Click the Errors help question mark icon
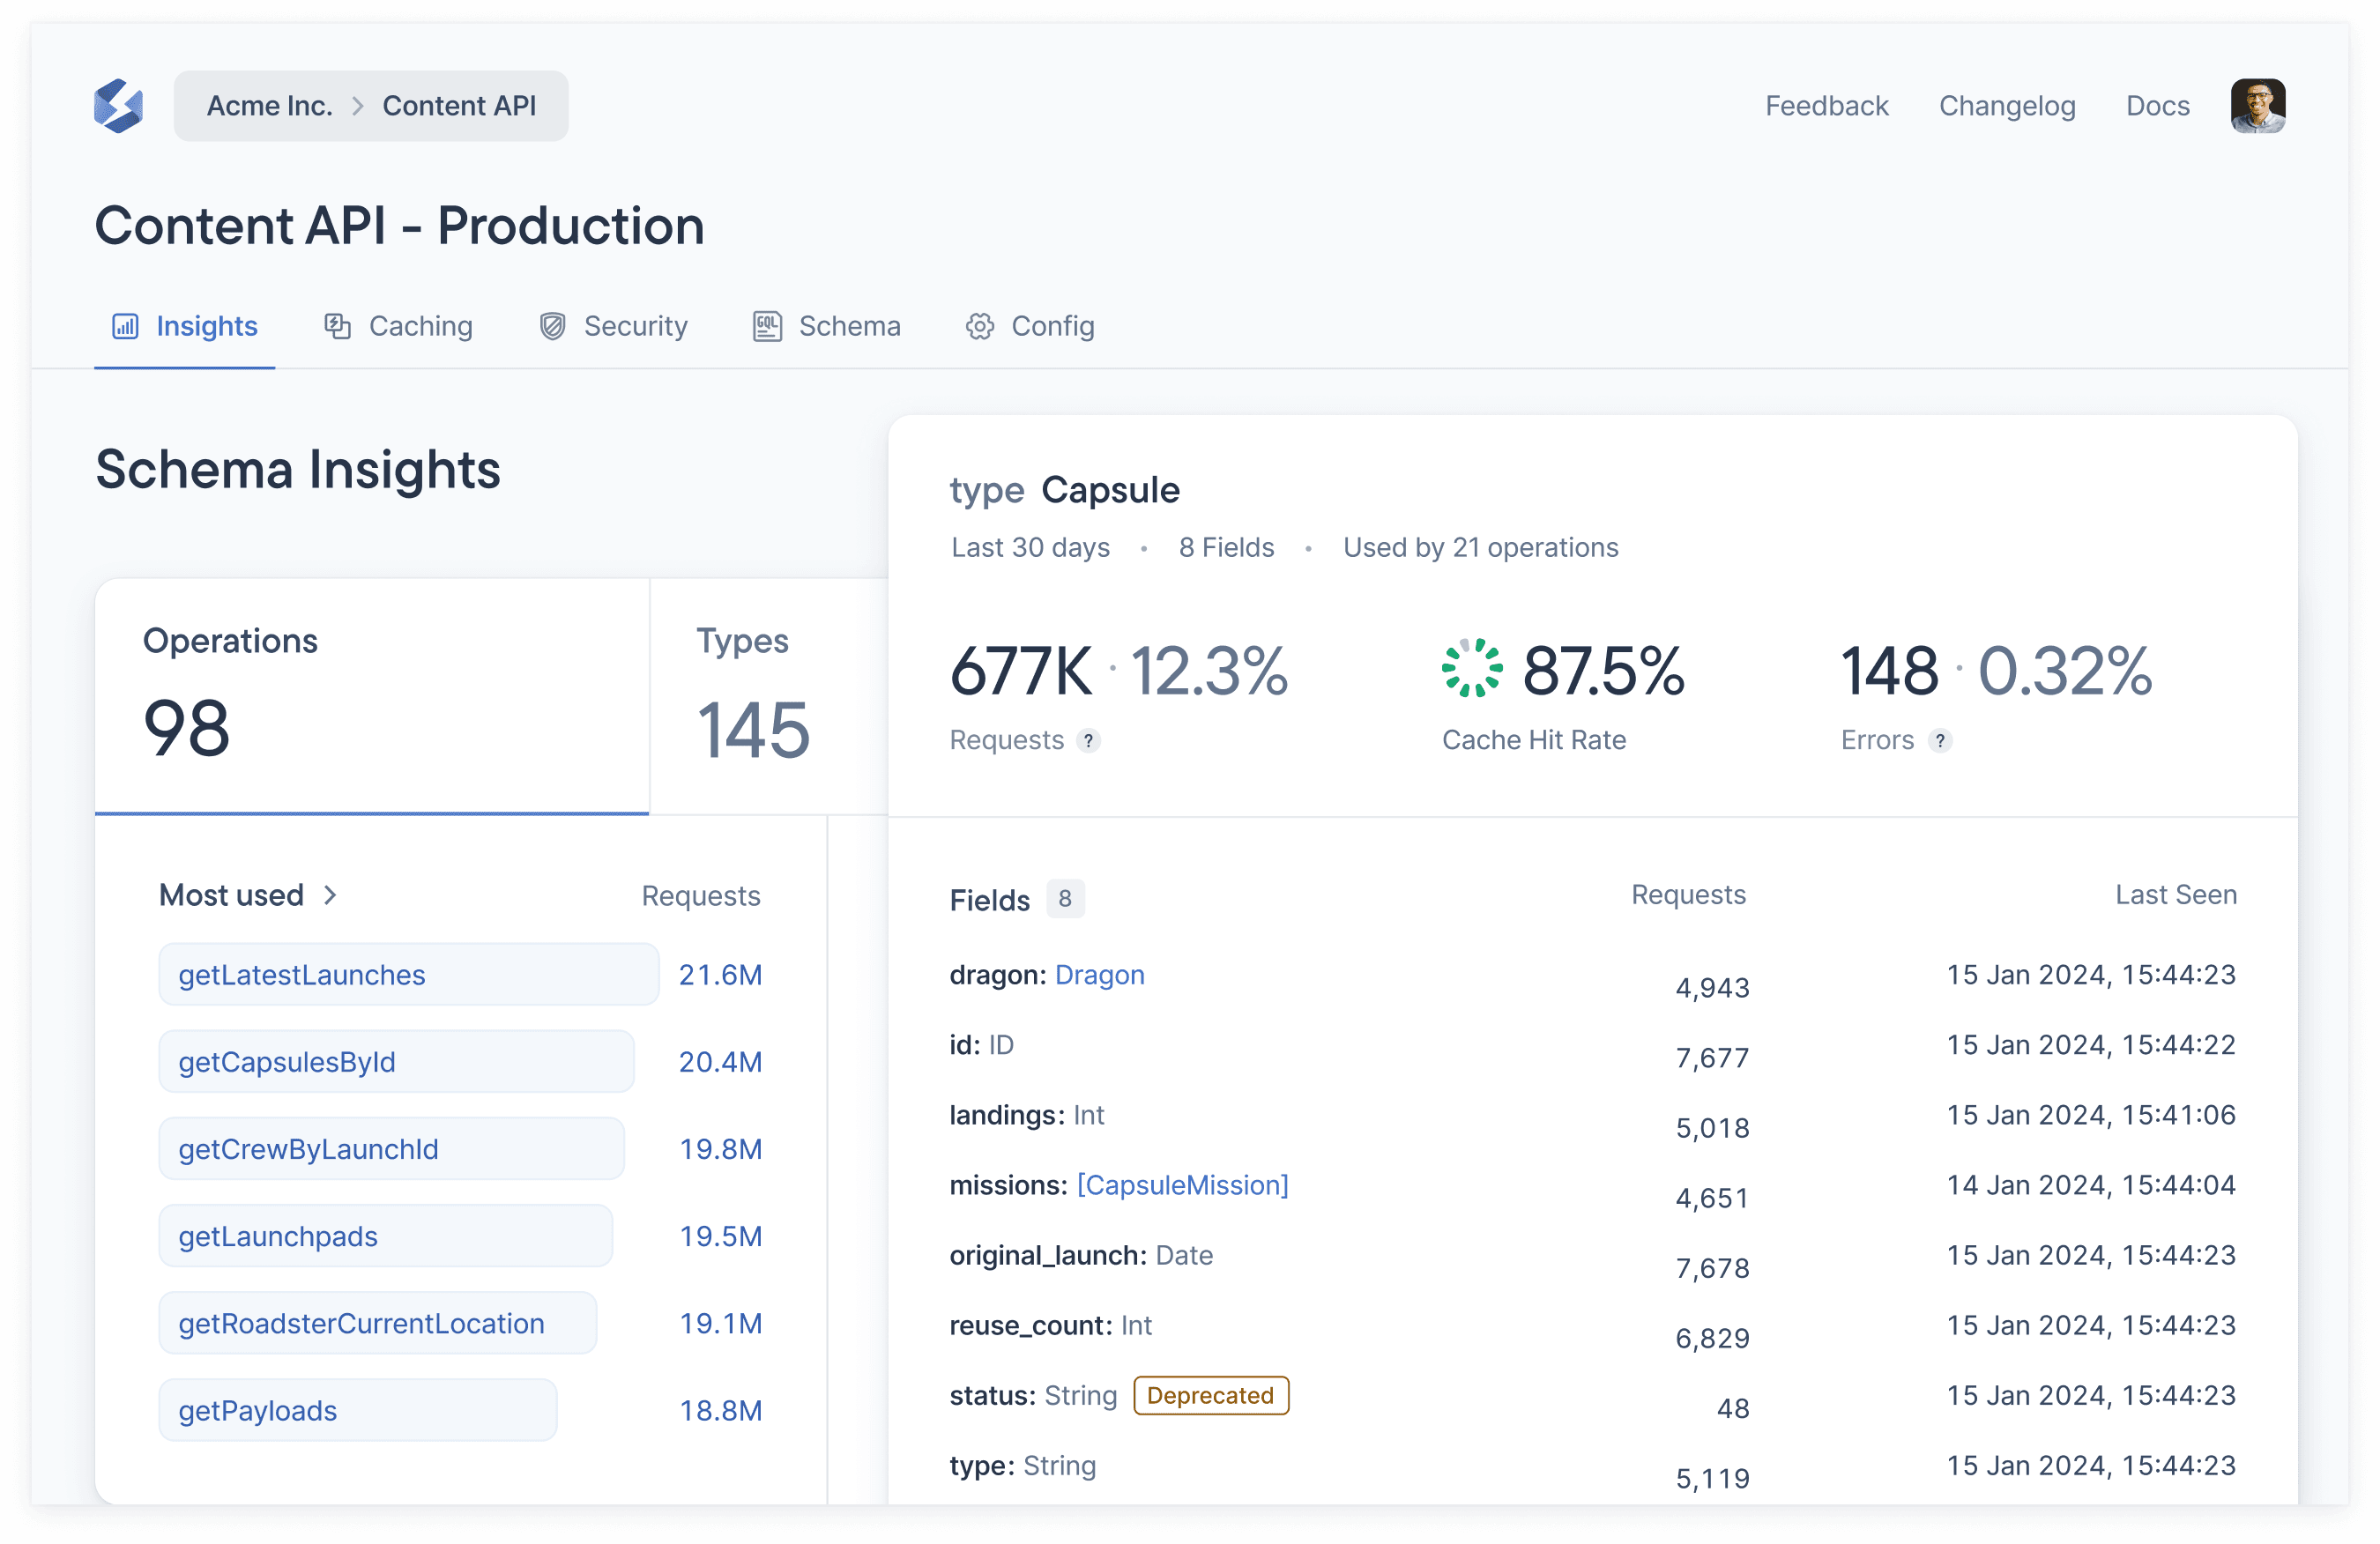 [x=1939, y=740]
